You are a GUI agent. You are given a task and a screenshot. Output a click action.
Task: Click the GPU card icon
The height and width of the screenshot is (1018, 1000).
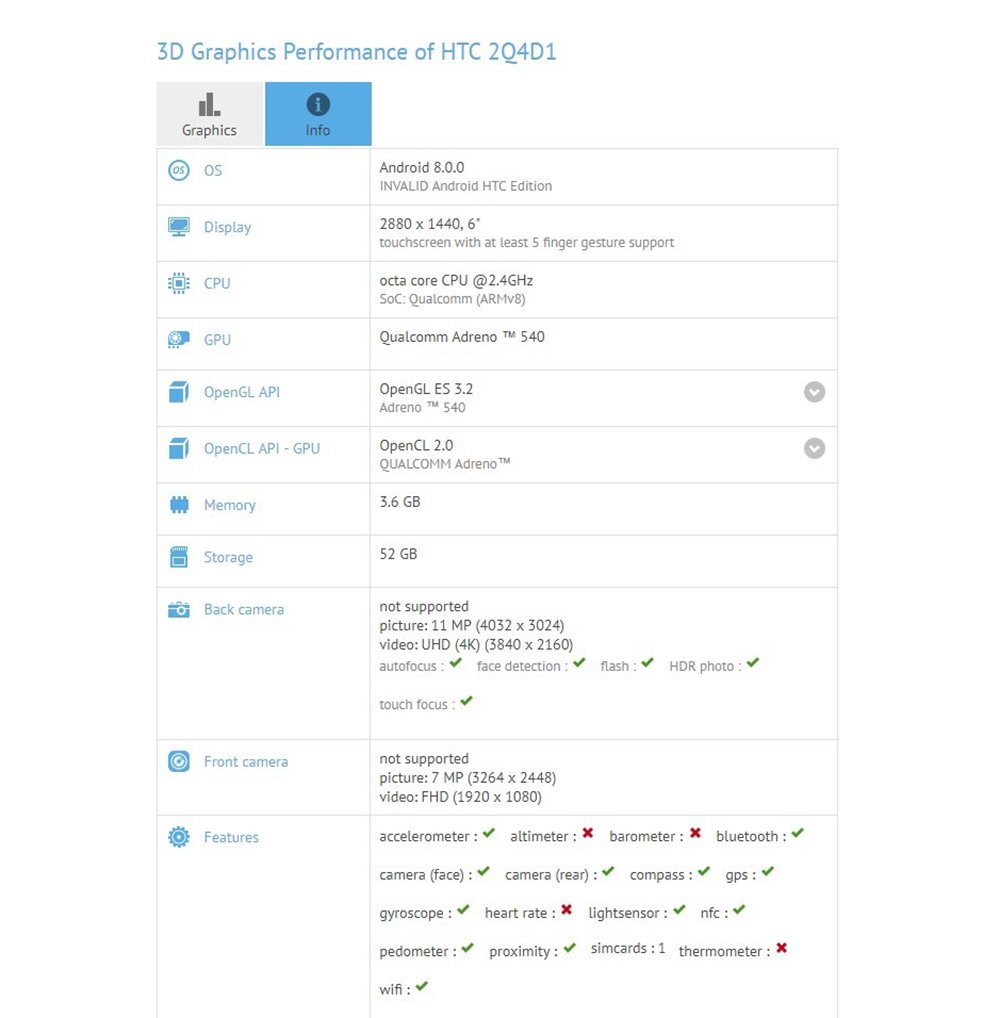(179, 340)
